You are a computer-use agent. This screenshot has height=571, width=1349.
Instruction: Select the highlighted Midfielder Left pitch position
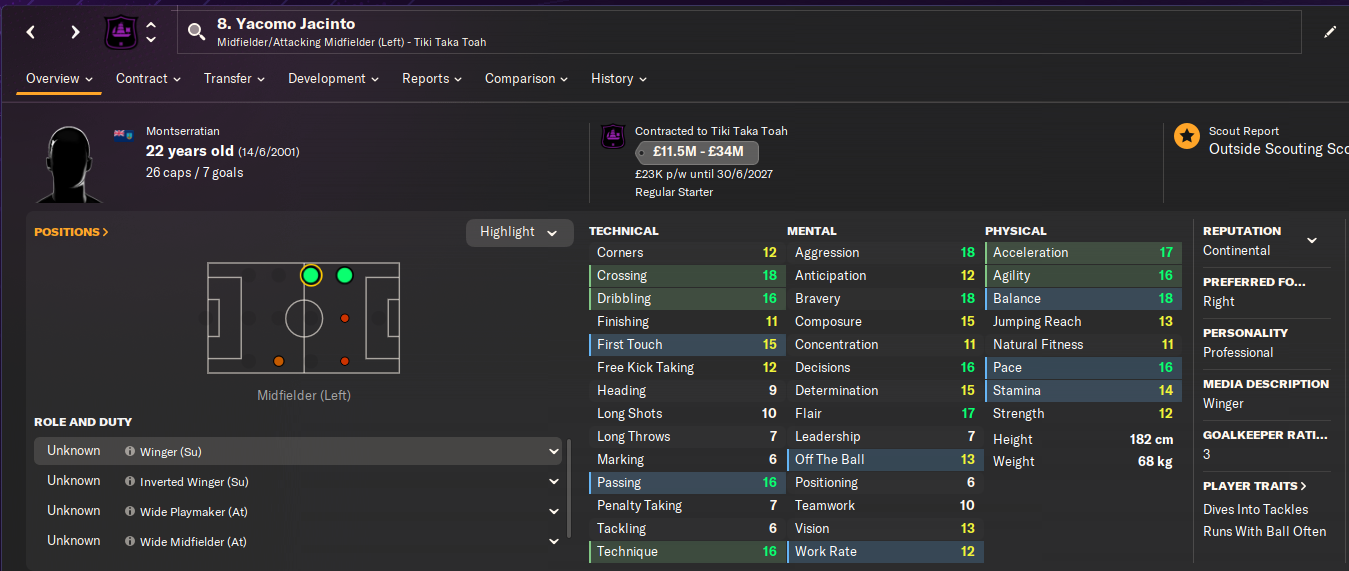(x=311, y=275)
